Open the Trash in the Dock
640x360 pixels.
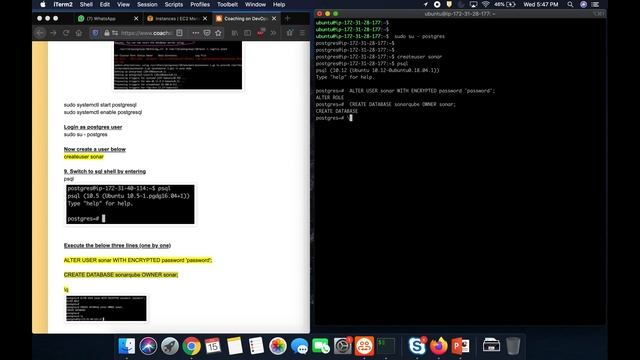point(513,346)
